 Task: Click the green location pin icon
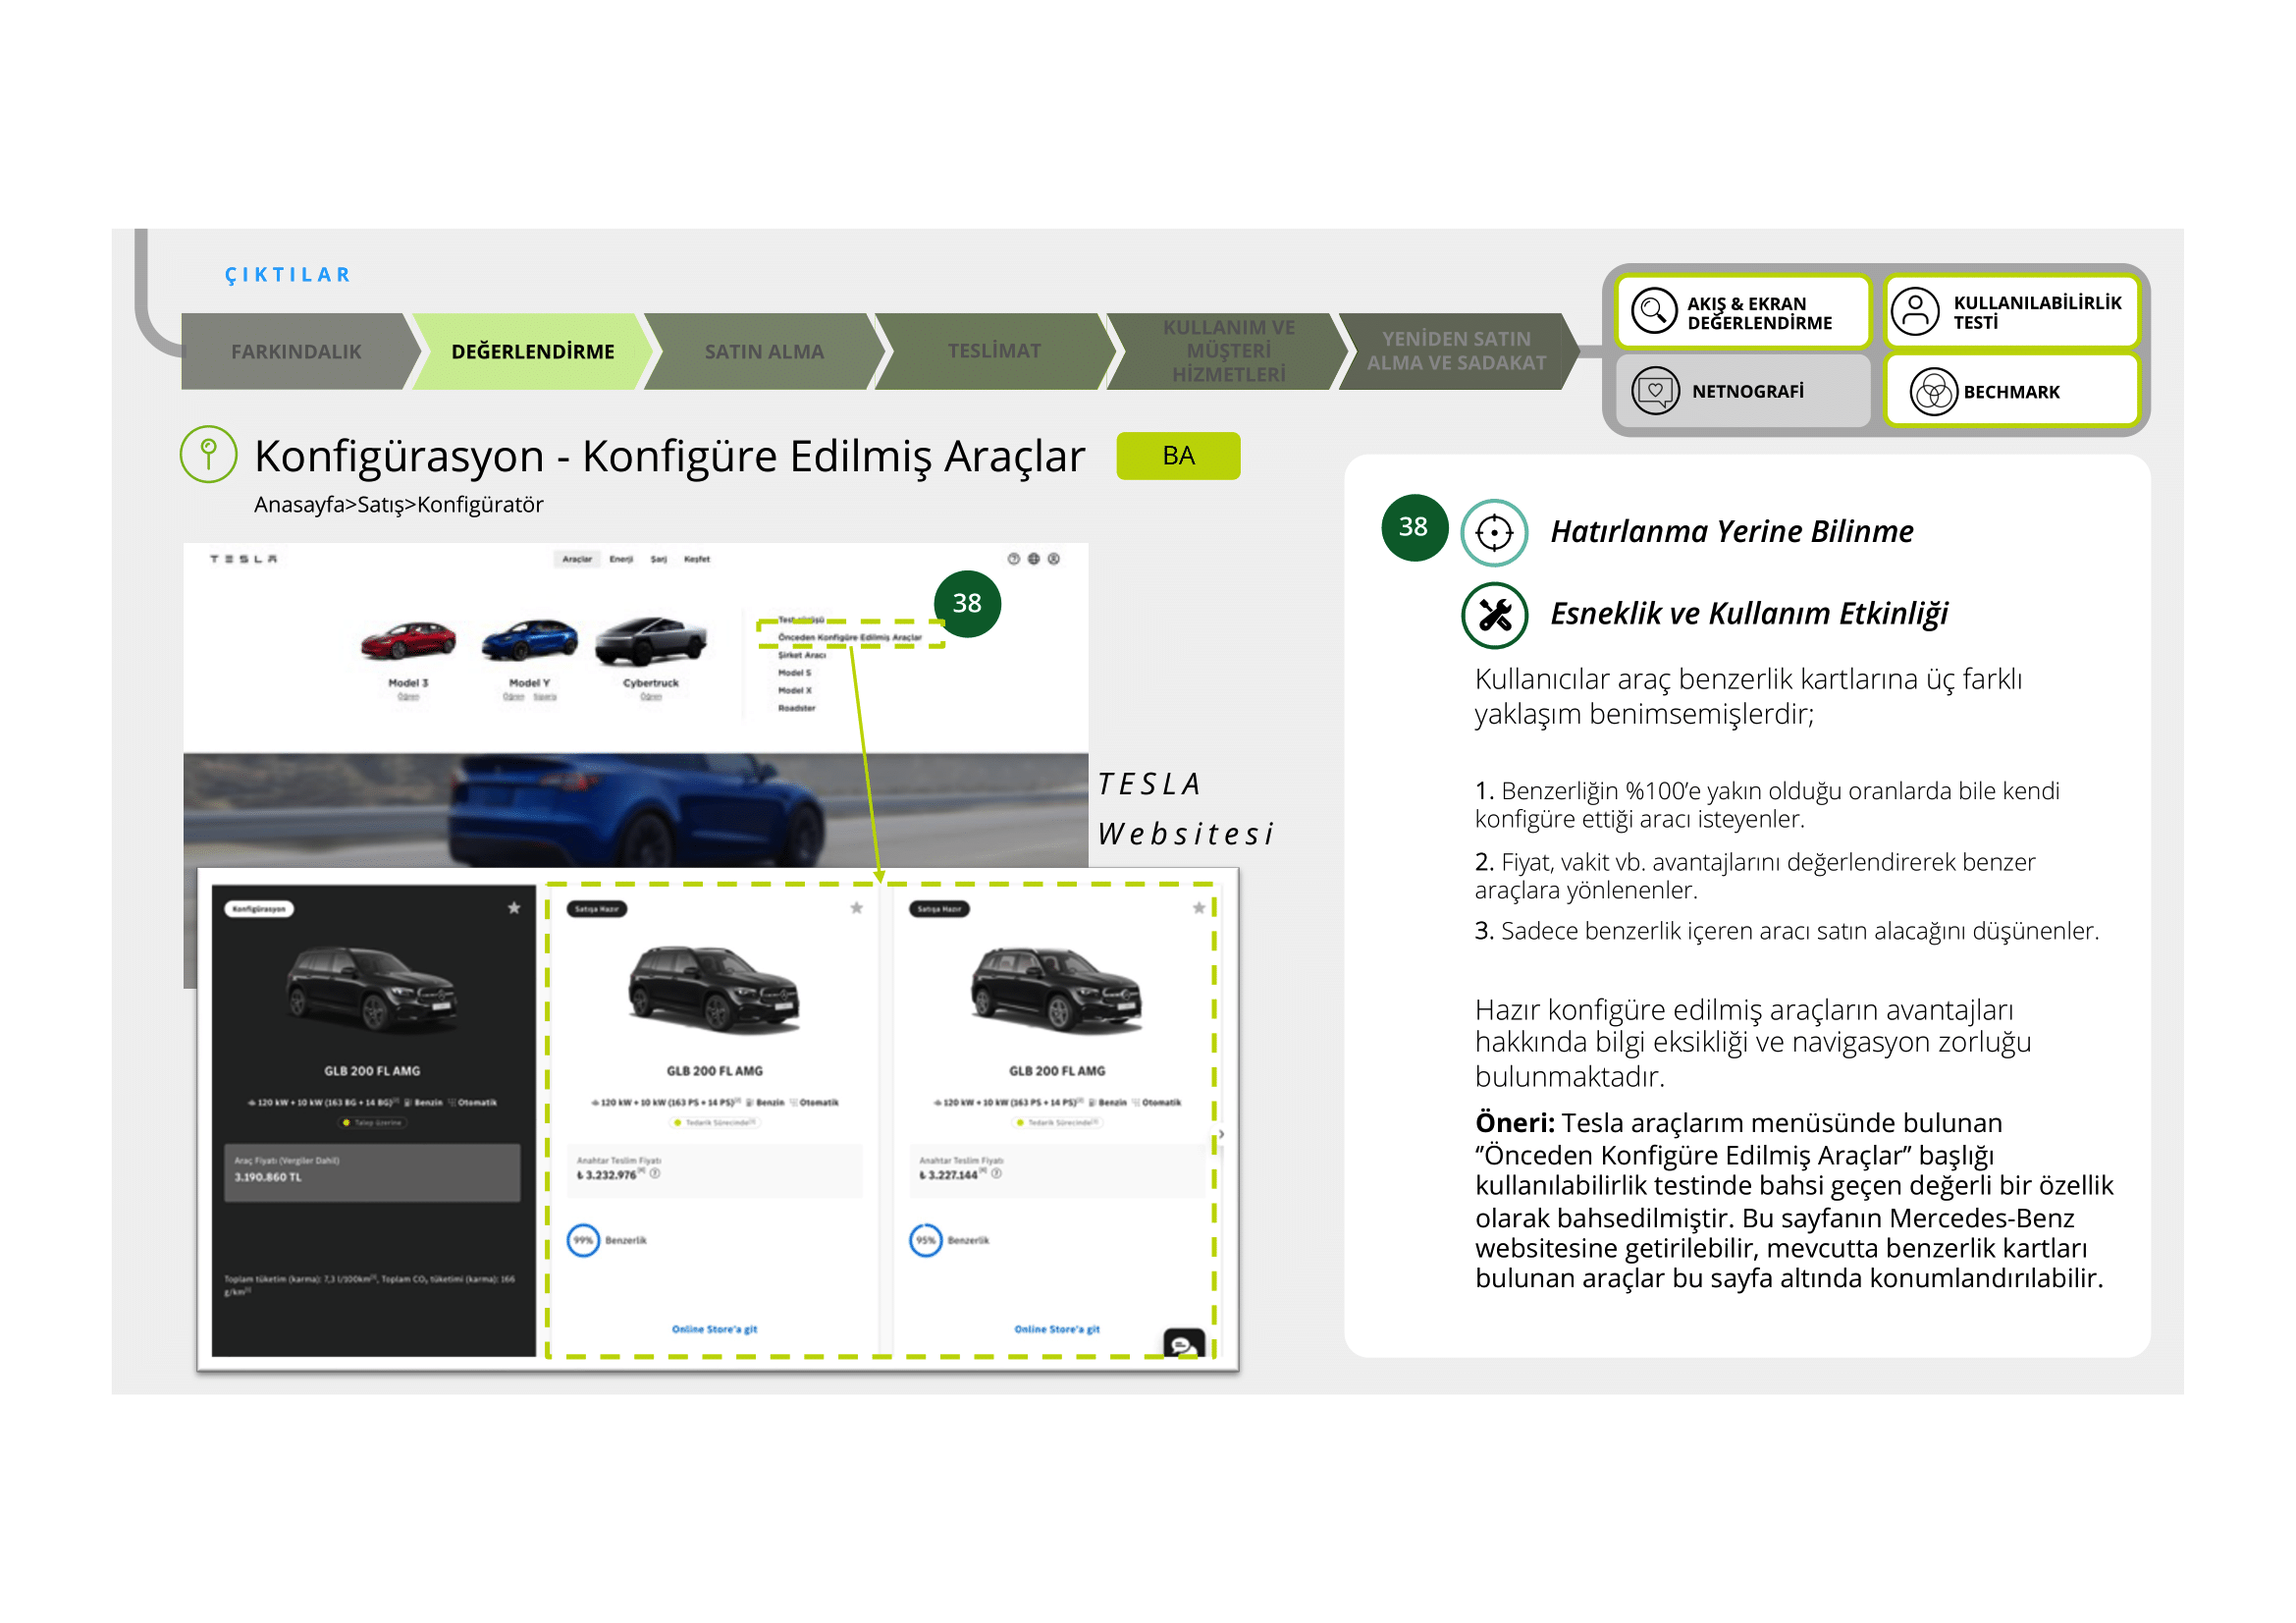point(208,454)
